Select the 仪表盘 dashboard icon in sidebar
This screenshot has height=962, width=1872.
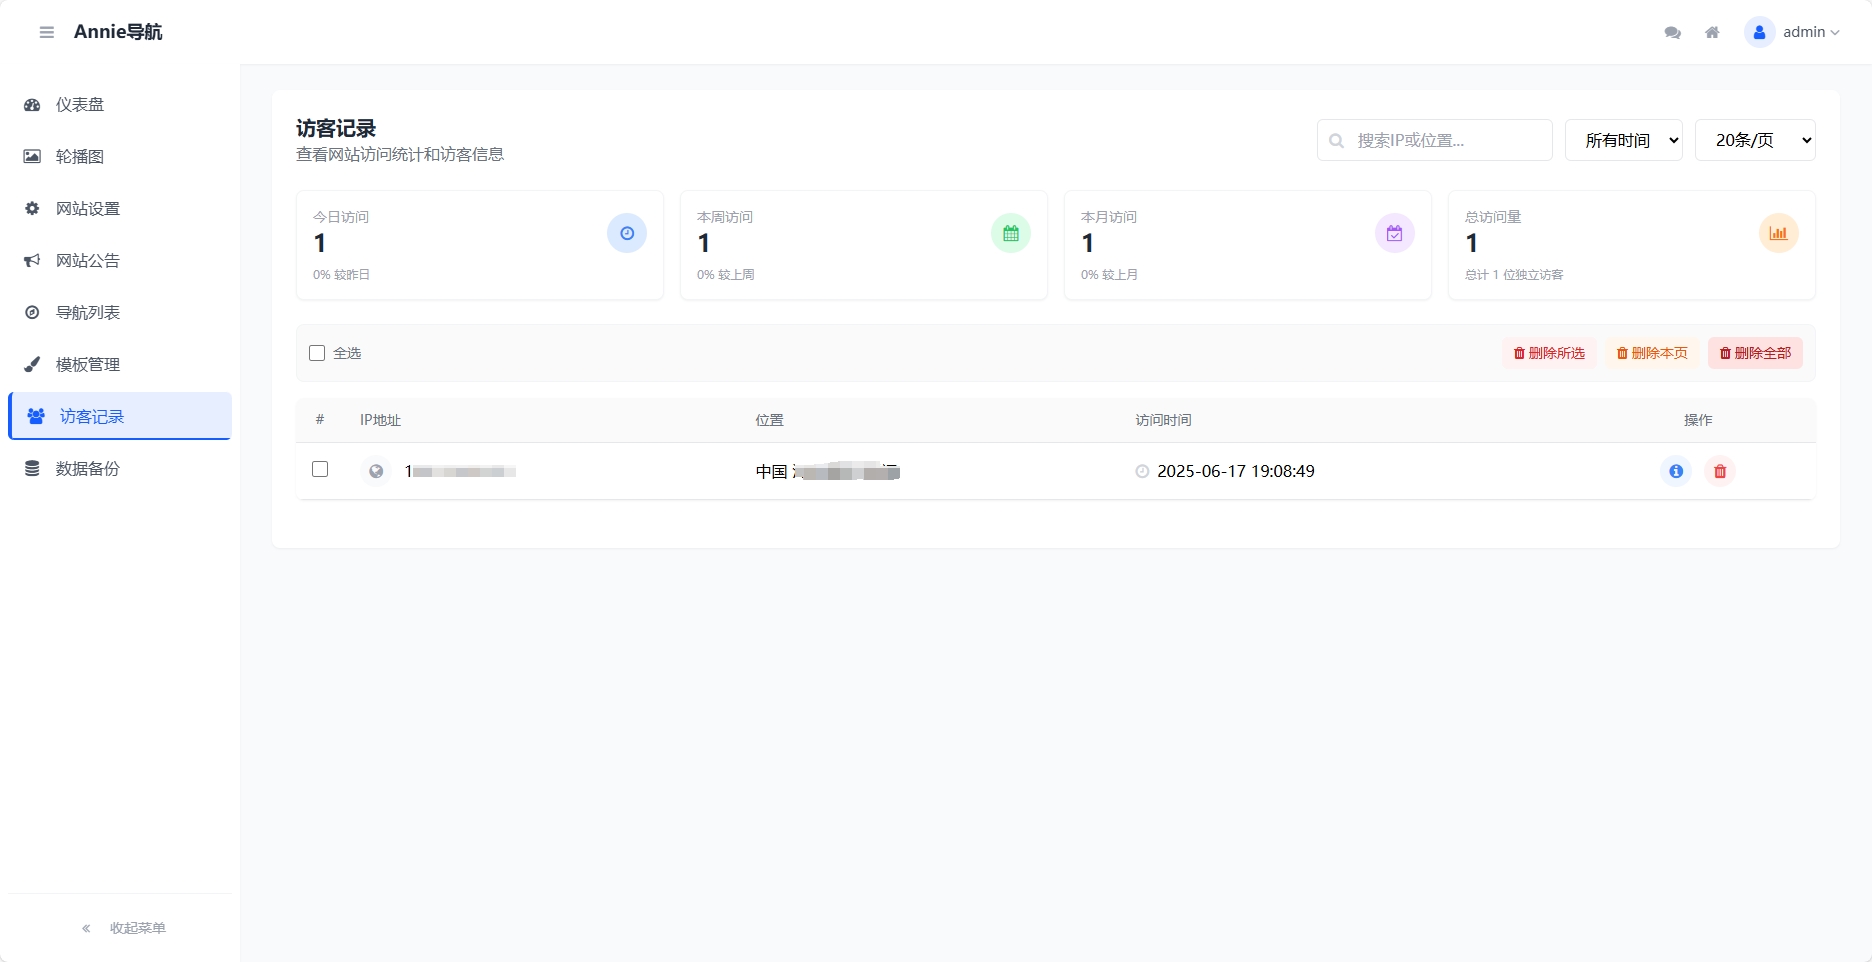click(x=33, y=104)
